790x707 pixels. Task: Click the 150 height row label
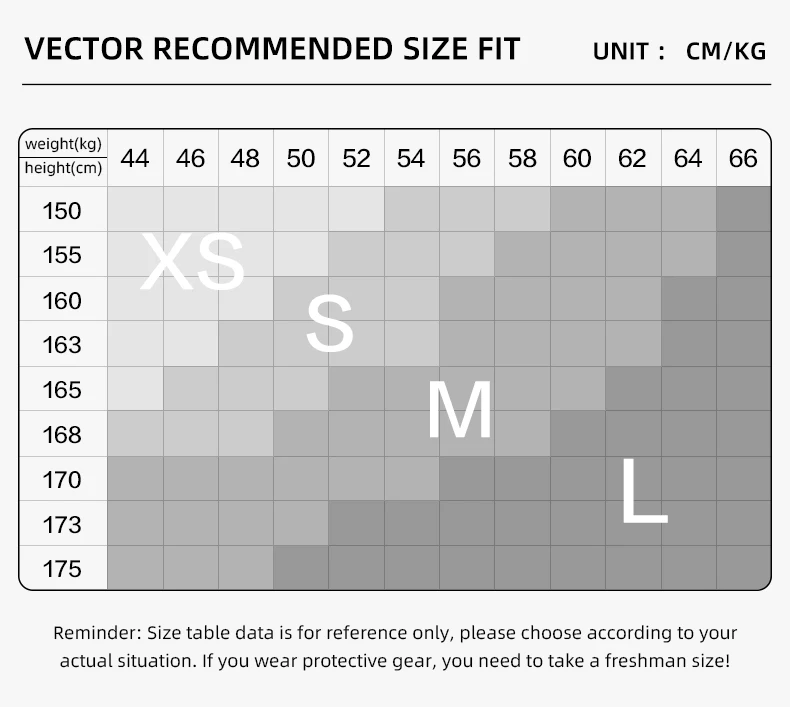(x=62, y=211)
